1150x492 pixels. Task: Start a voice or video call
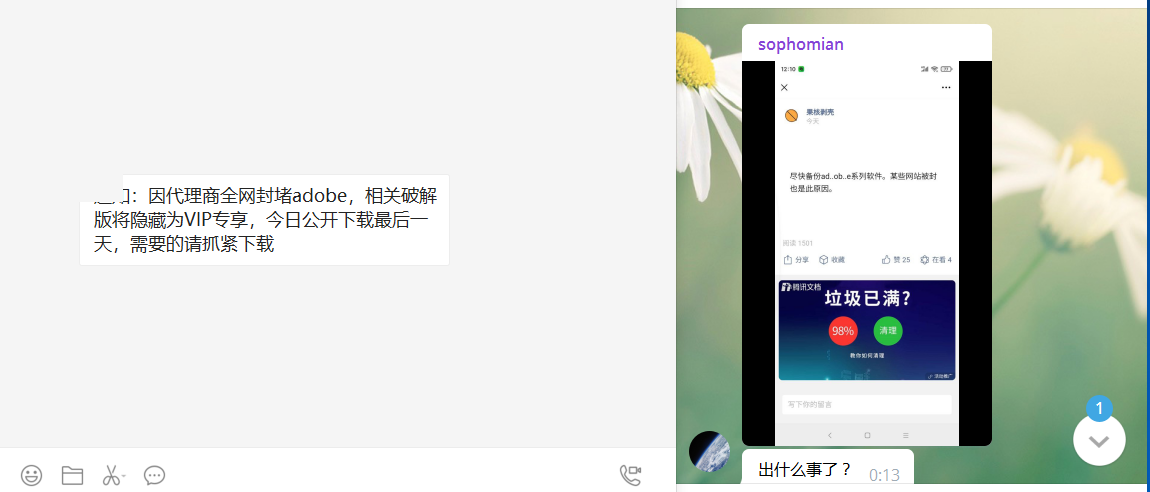(x=631, y=475)
